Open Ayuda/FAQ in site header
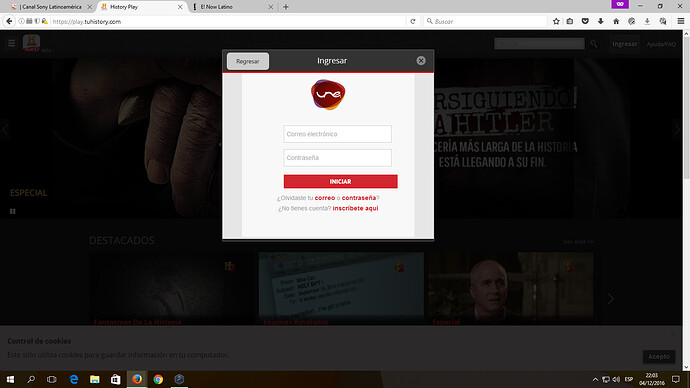690x388 pixels. 661,44
